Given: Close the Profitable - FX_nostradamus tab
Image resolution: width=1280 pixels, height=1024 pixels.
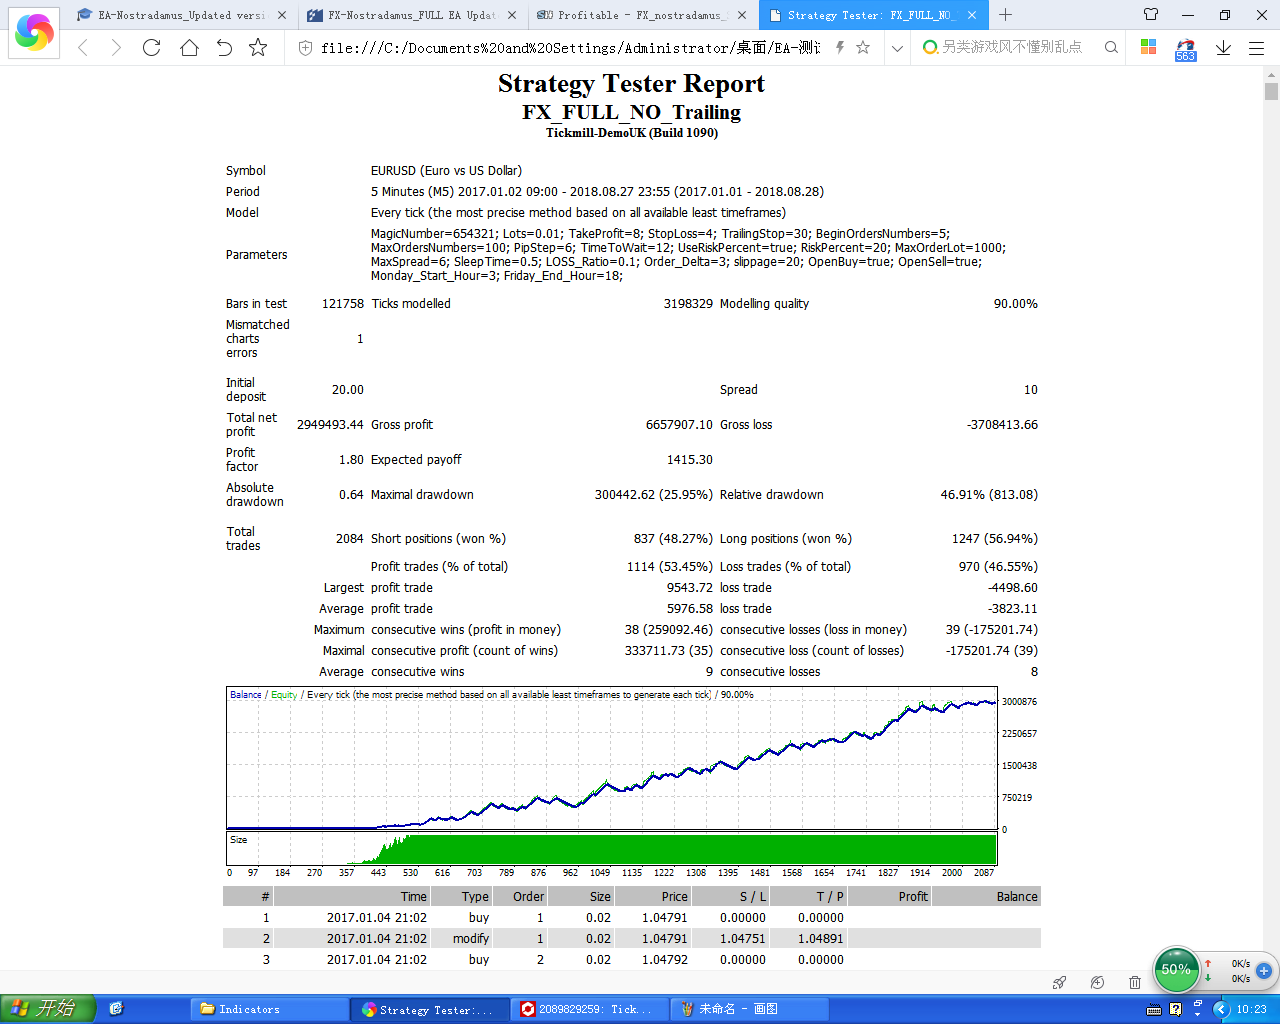Looking at the screenshot, I should [x=743, y=15].
